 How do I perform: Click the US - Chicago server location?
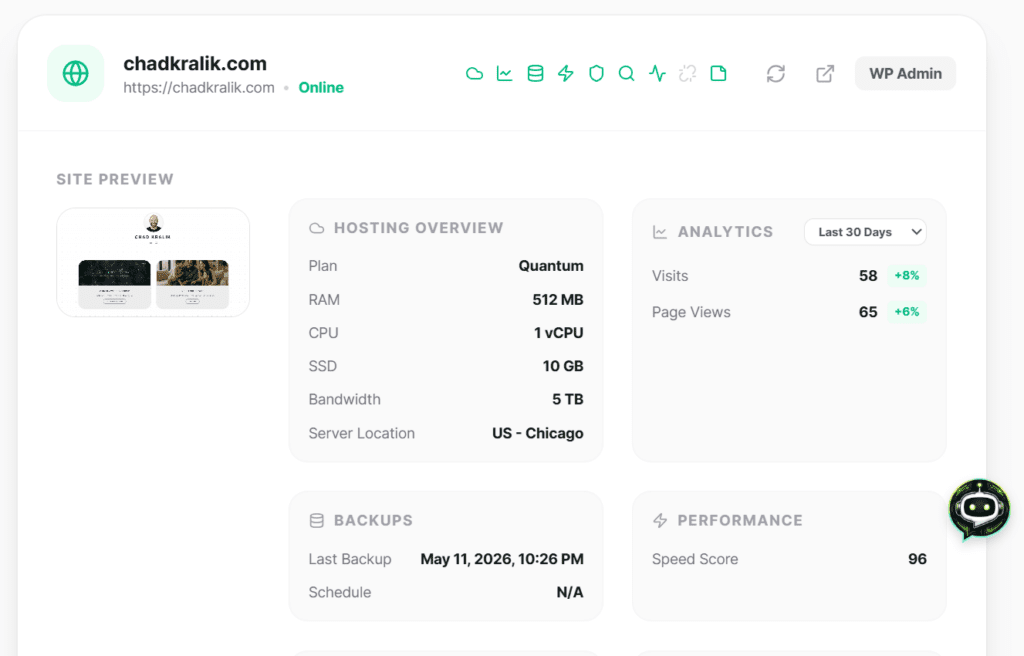537,433
